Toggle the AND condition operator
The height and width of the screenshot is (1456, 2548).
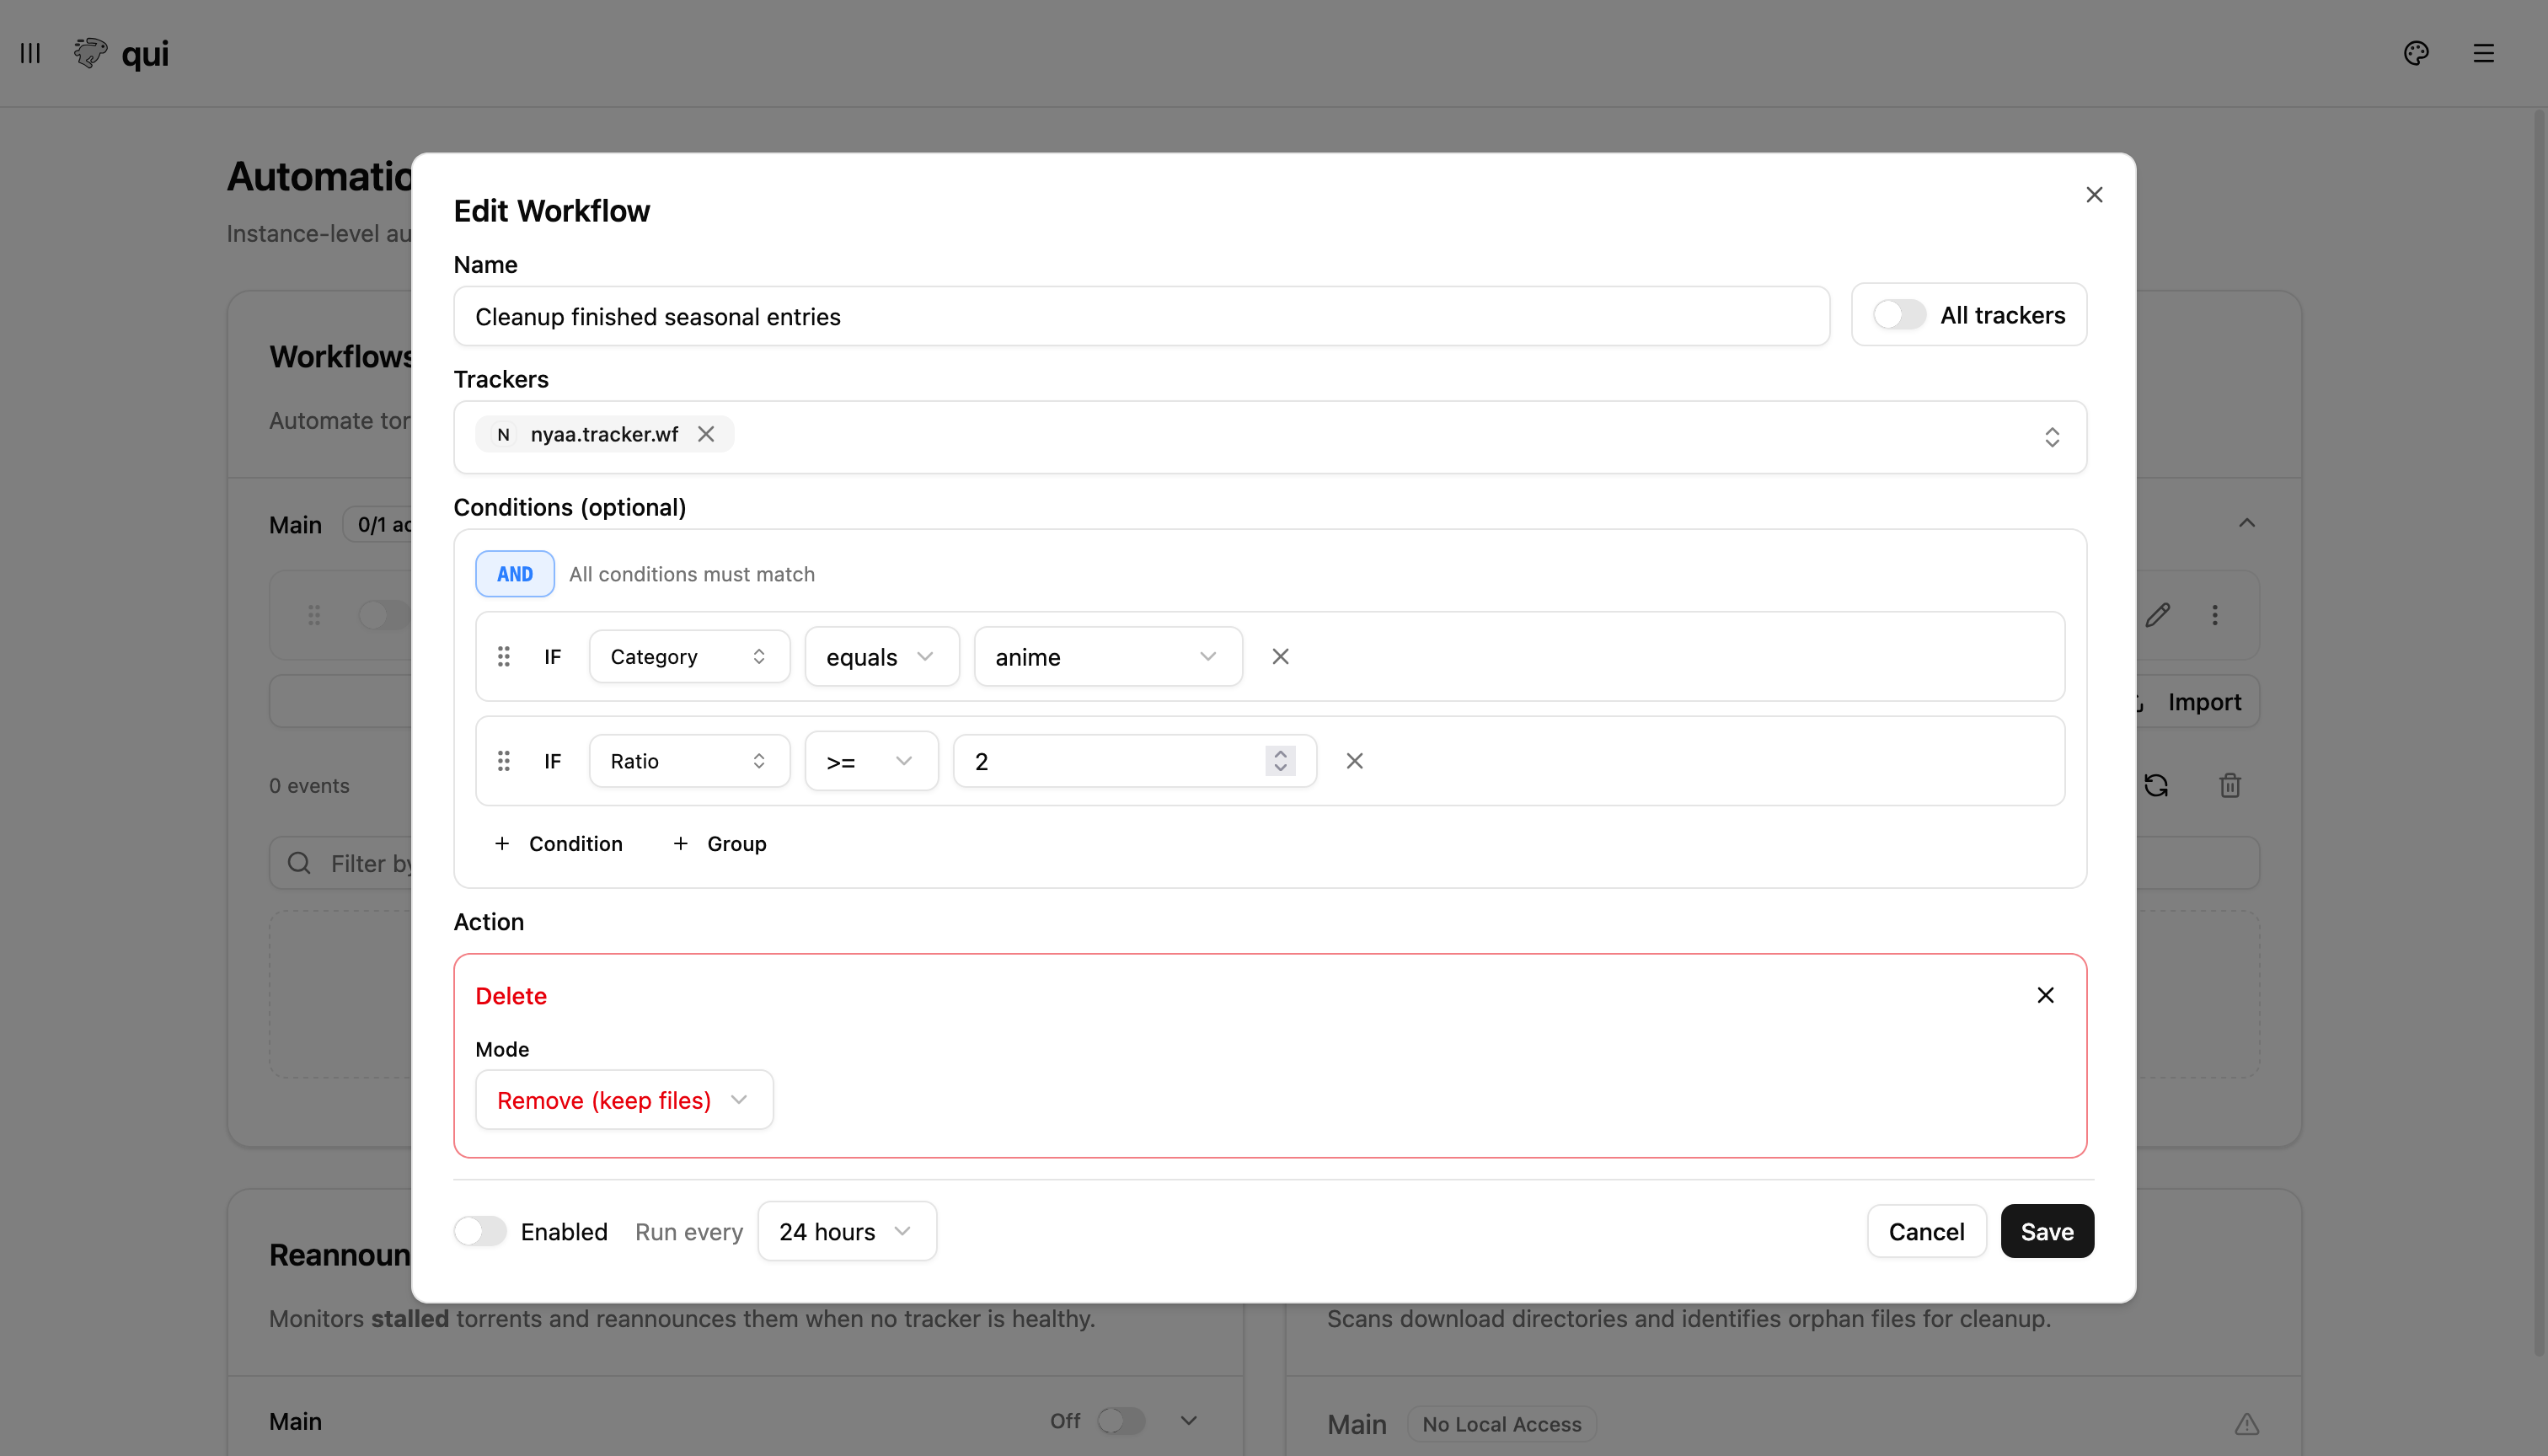pos(514,574)
